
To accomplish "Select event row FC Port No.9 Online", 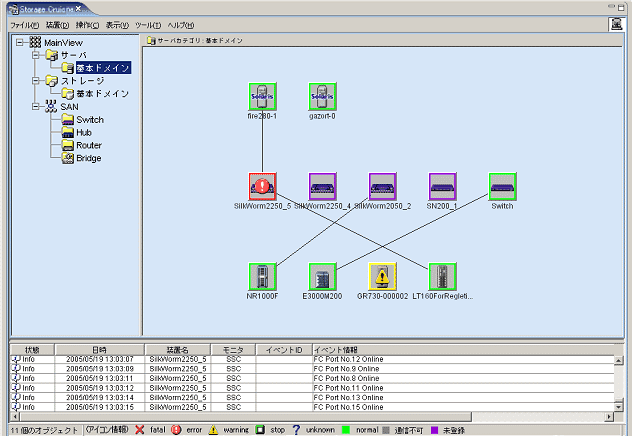I will [x=312, y=369].
